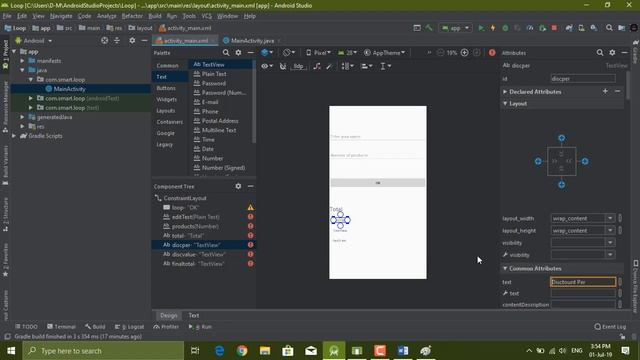Image resolution: width=640 pixels, height=360 pixels.
Task: Click collapse all icon in Project panel
Action: (x=117, y=40)
